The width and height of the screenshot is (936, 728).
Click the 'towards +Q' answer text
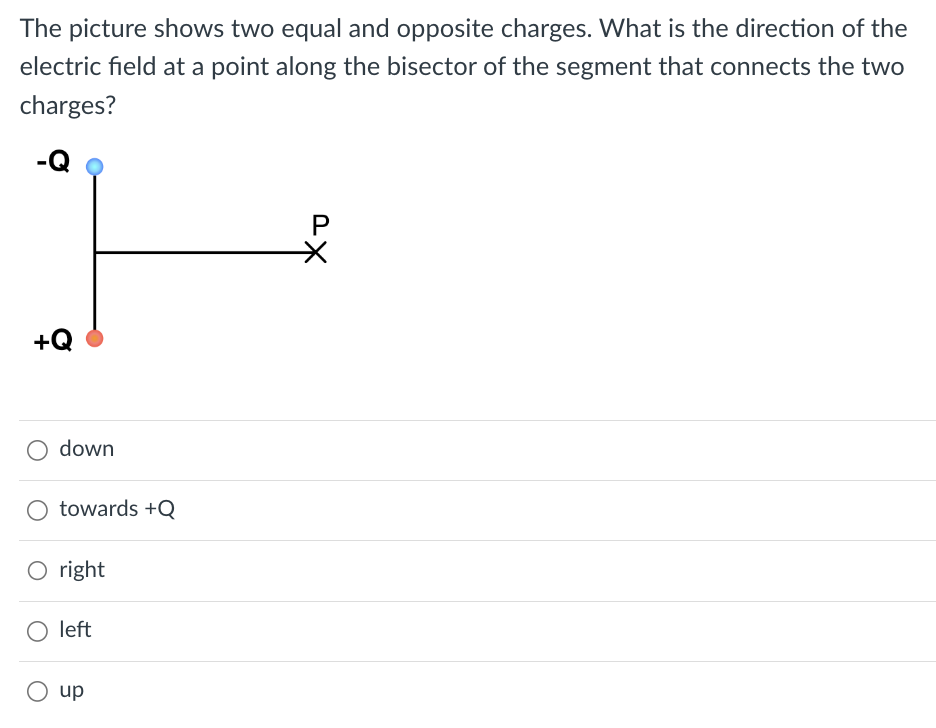(117, 509)
